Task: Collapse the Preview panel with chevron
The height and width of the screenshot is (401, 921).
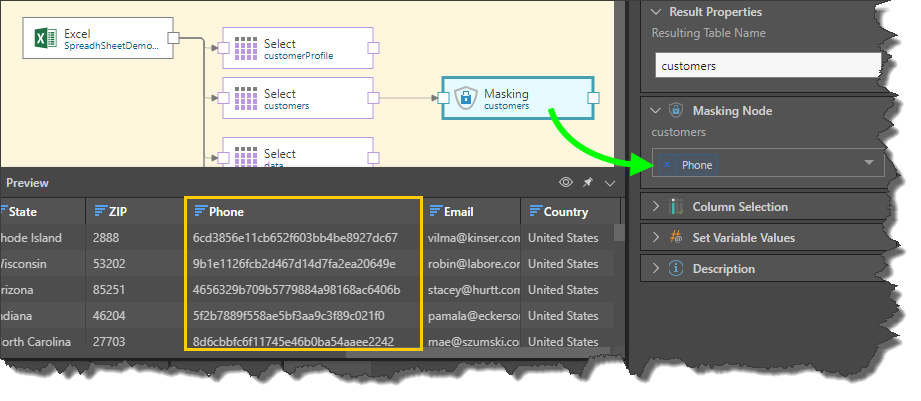Action: point(609,183)
